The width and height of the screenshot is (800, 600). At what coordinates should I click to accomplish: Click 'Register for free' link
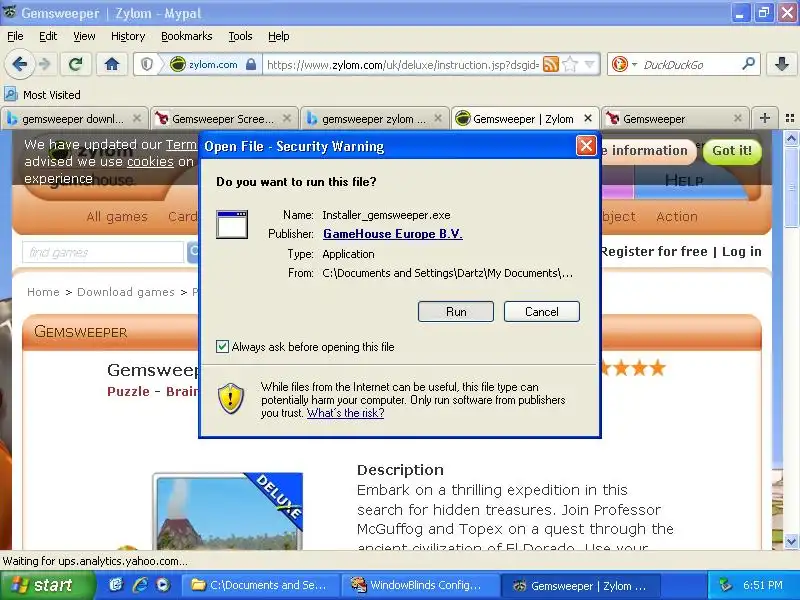pos(654,252)
